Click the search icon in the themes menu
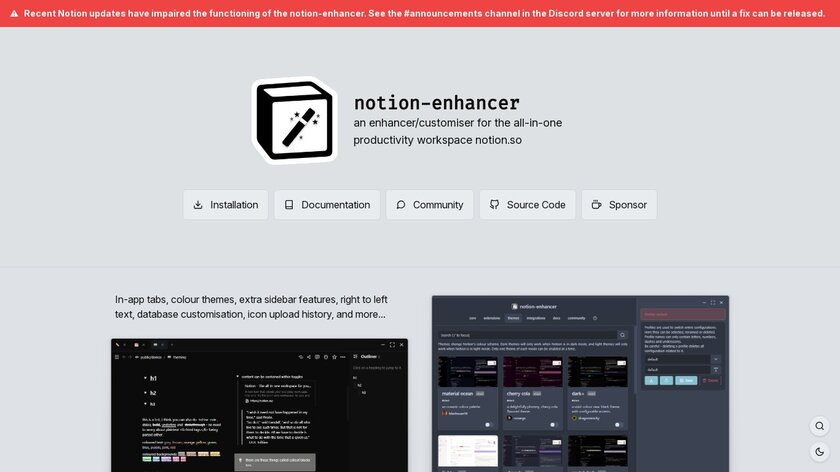840x472 pixels. (x=622, y=335)
